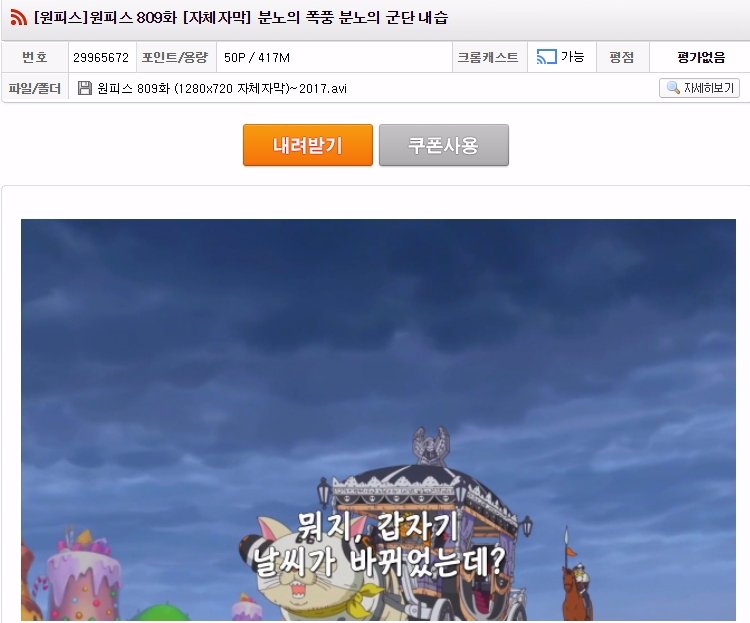Click the orange RSS feed icon
The height and width of the screenshot is (623, 750).
[x=19, y=17]
